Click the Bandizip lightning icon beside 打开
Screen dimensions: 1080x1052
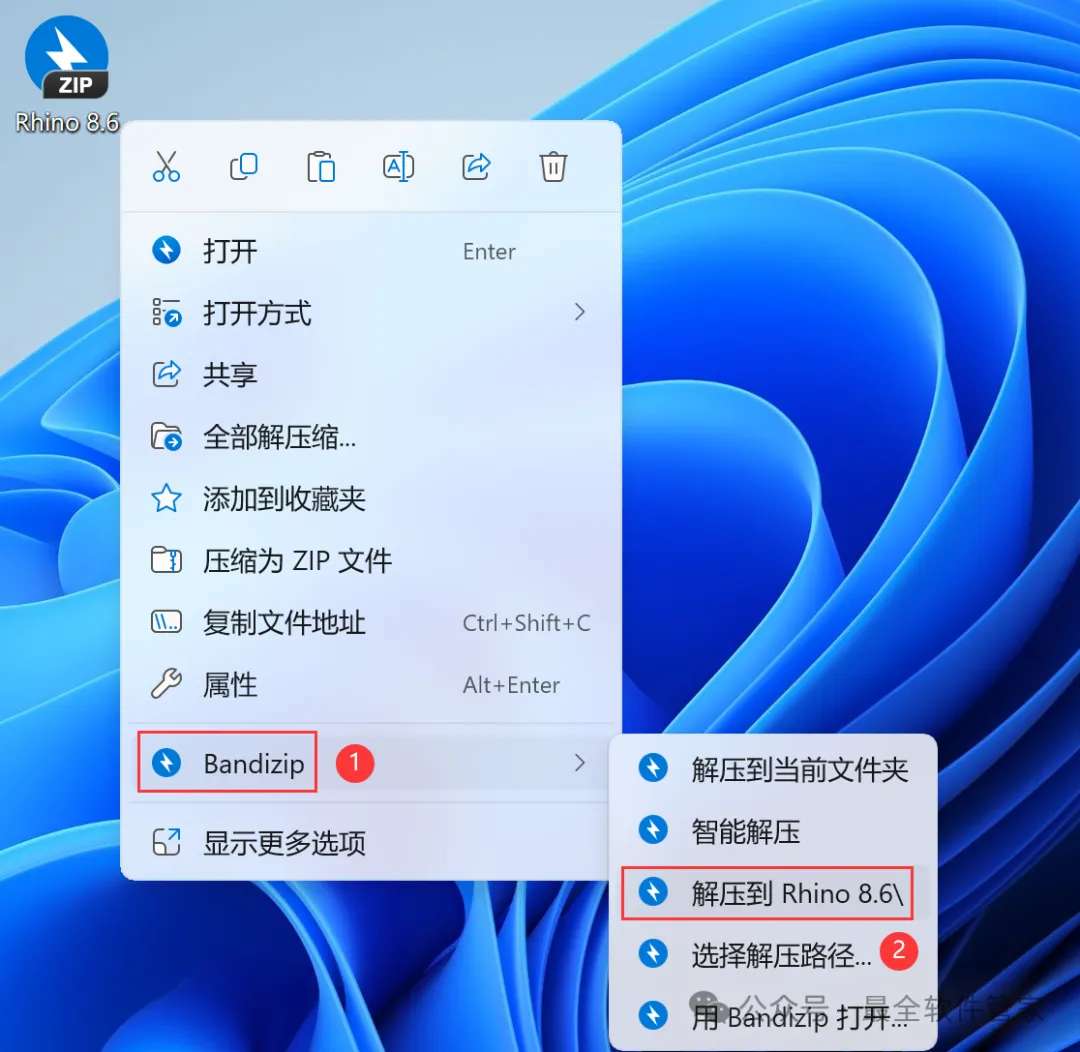pyautogui.click(x=166, y=250)
